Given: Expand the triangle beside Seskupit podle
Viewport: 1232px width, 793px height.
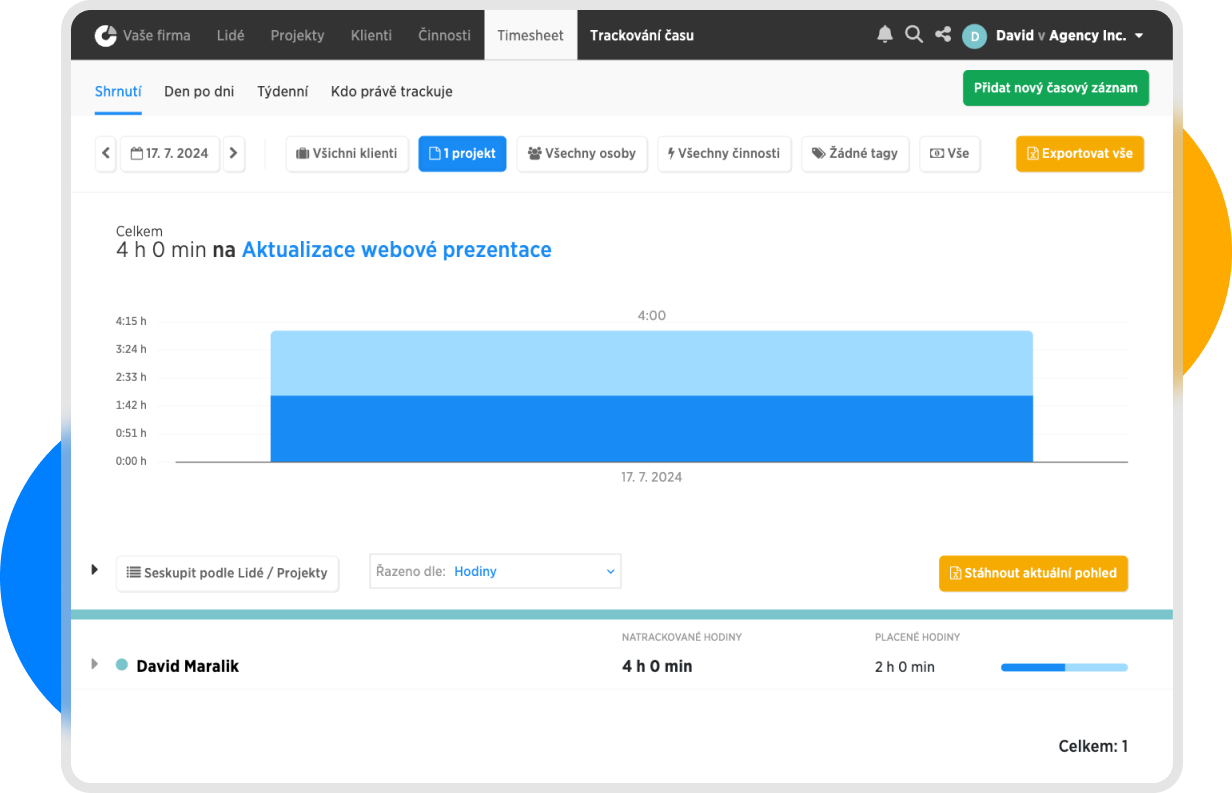Looking at the screenshot, I should (95, 570).
